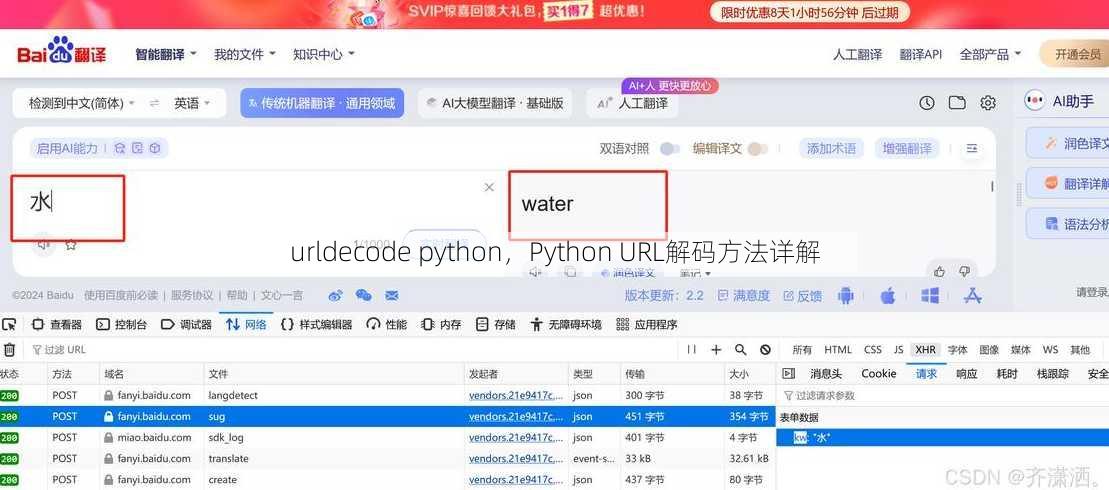This screenshot has width=1109, height=490.
Task: Switch to 控制台 devtools tab
Action: [x=122, y=325]
